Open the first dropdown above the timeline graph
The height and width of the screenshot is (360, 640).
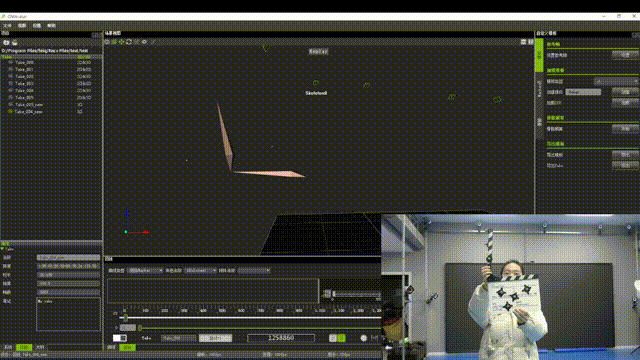click(x=145, y=270)
